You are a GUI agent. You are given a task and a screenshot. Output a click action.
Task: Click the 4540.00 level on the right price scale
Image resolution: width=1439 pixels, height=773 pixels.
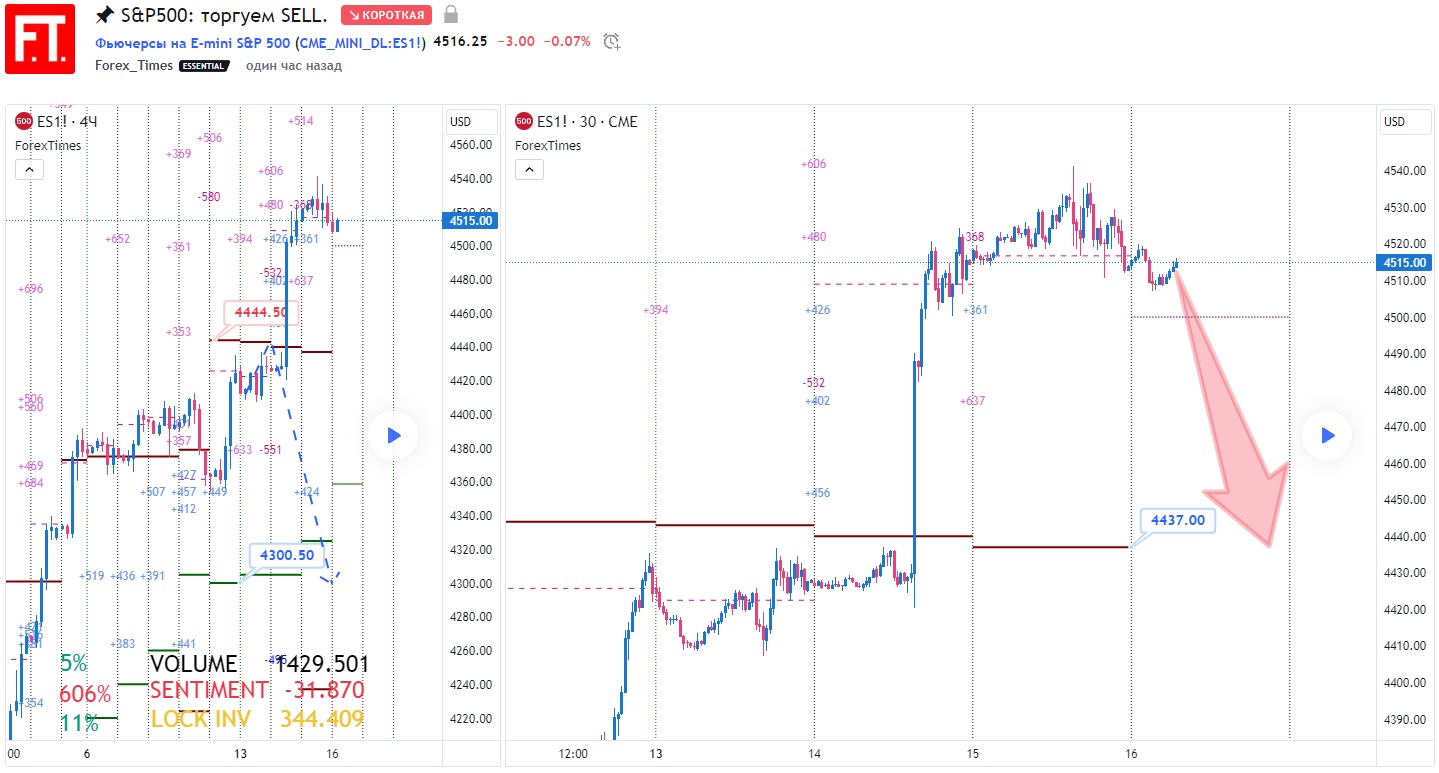1404,171
